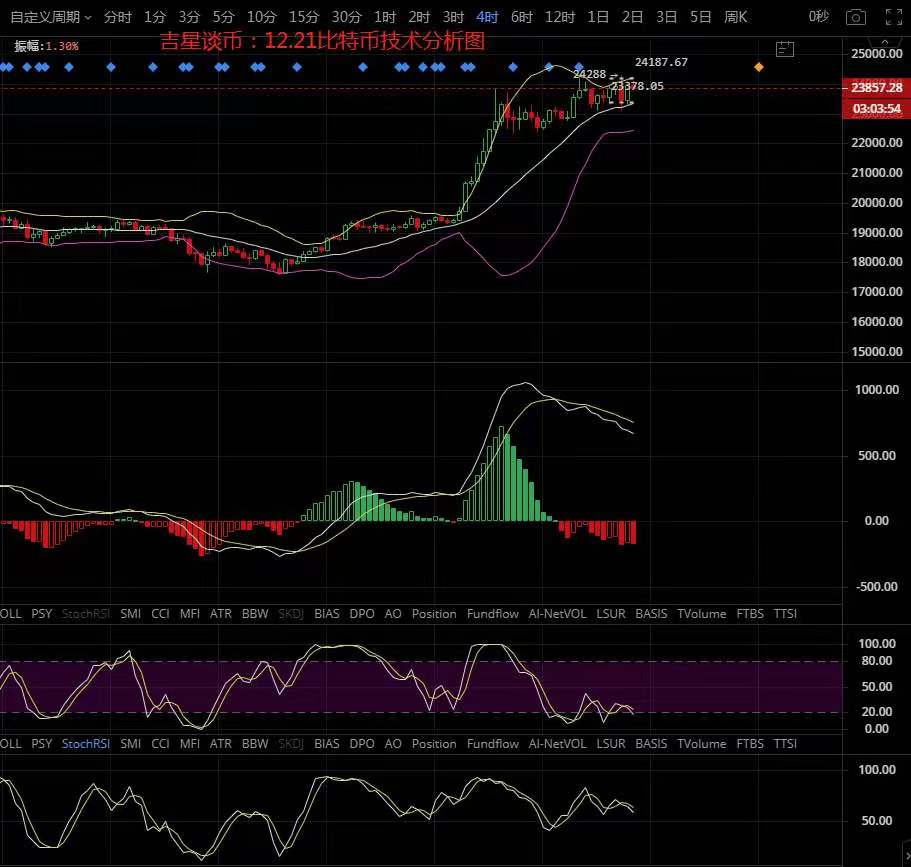Select the 12时 timeframe
This screenshot has width=911, height=867.
[560, 17]
